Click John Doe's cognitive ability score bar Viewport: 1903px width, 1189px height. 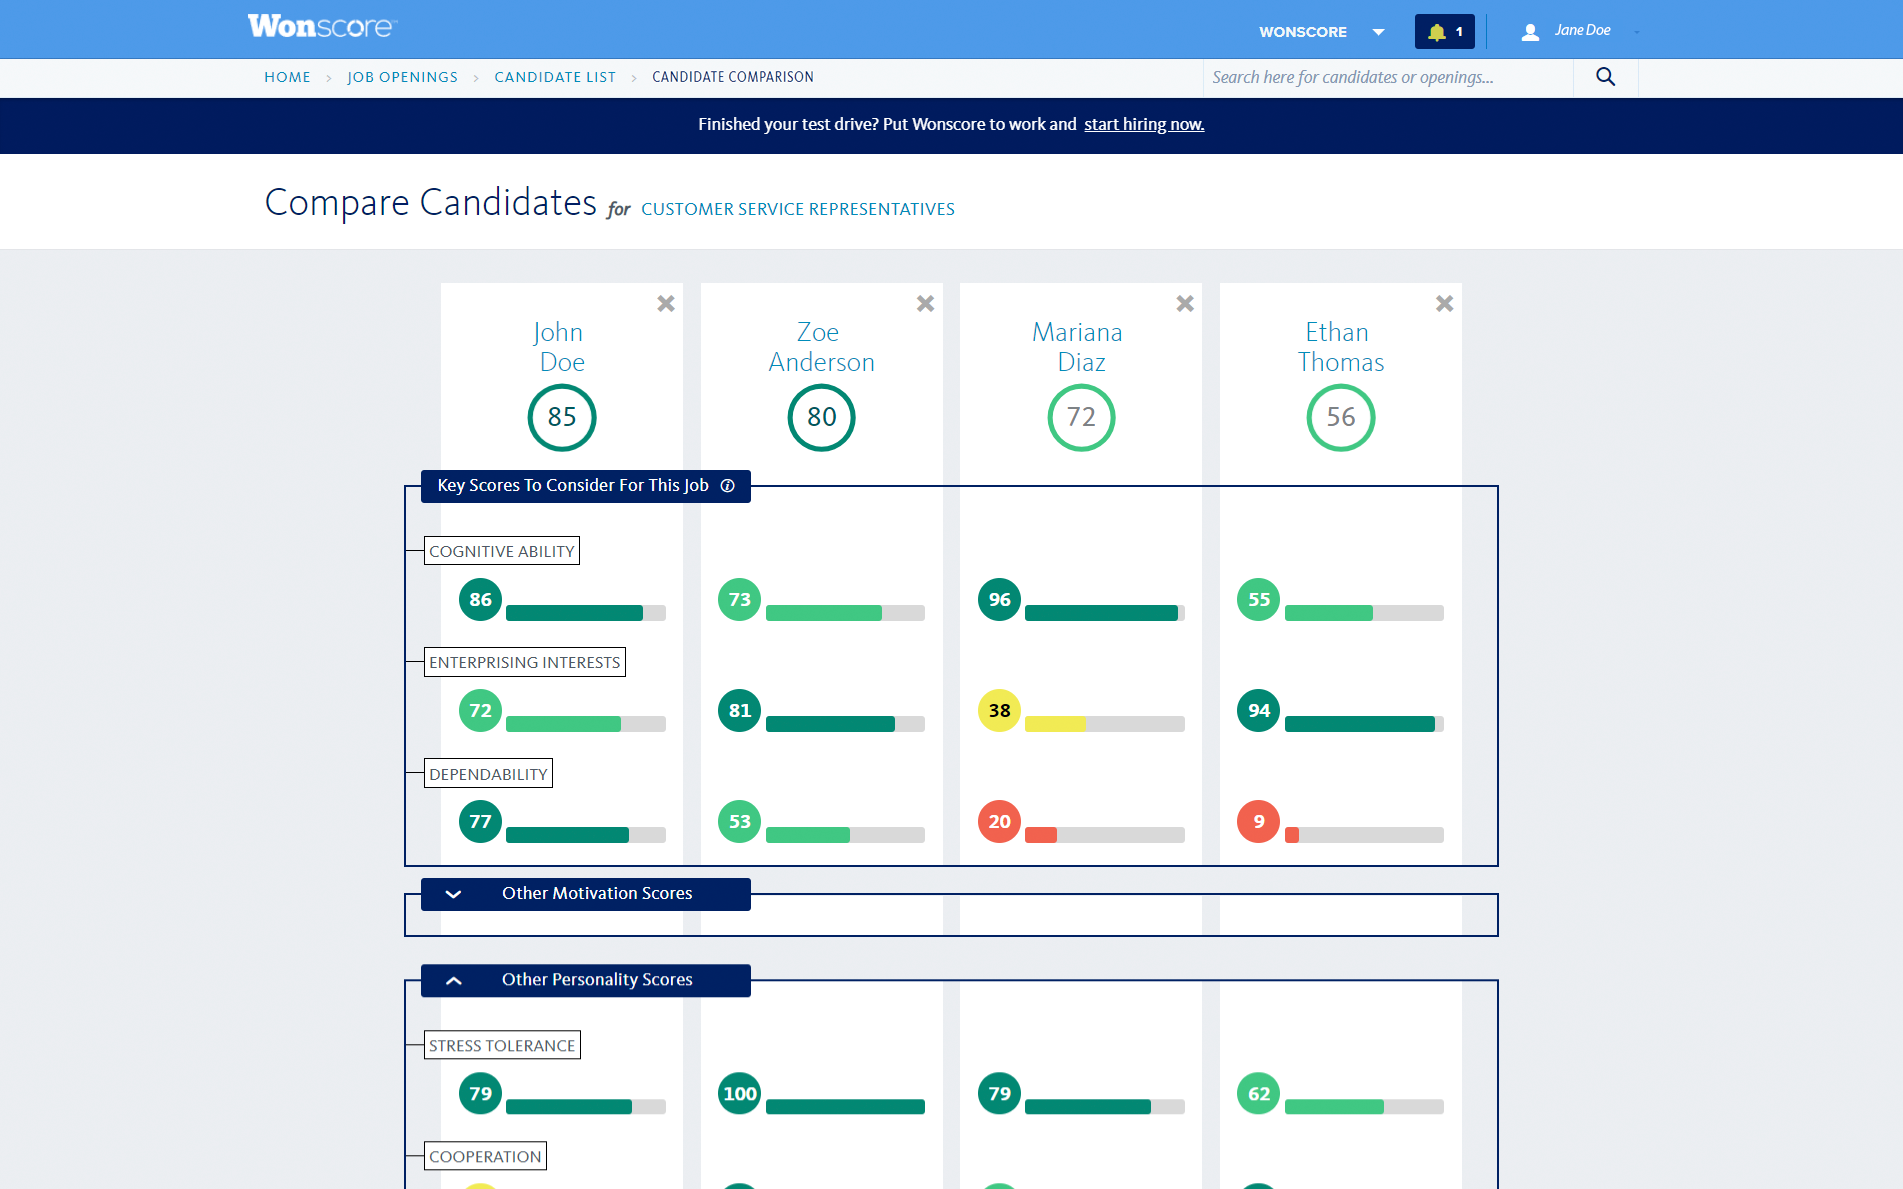pyautogui.click(x=585, y=613)
